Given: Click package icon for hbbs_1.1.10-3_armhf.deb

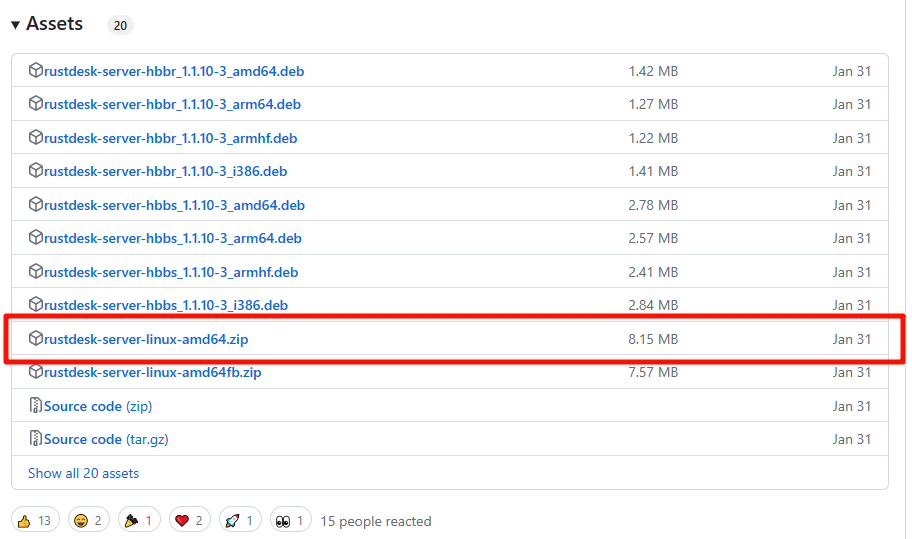Looking at the screenshot, I should point(35,272).
